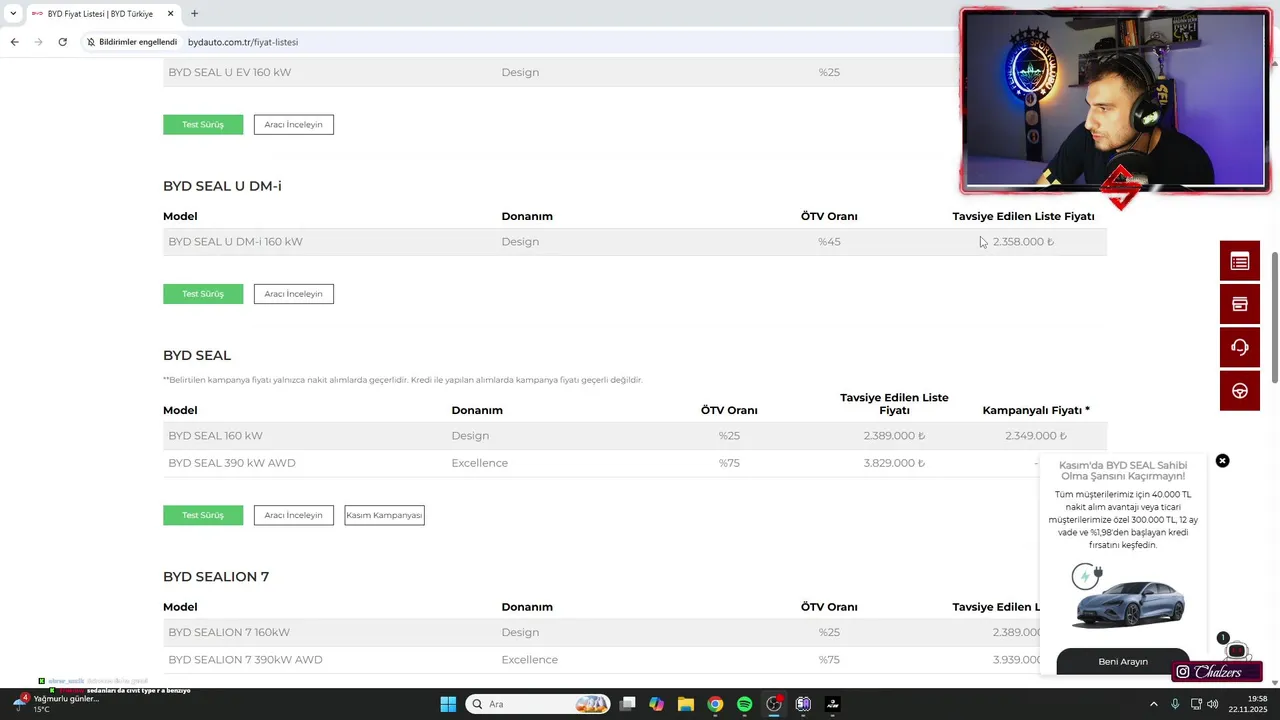Select the BYD Fiyat Listesi browser tab

tap(102, 14)
